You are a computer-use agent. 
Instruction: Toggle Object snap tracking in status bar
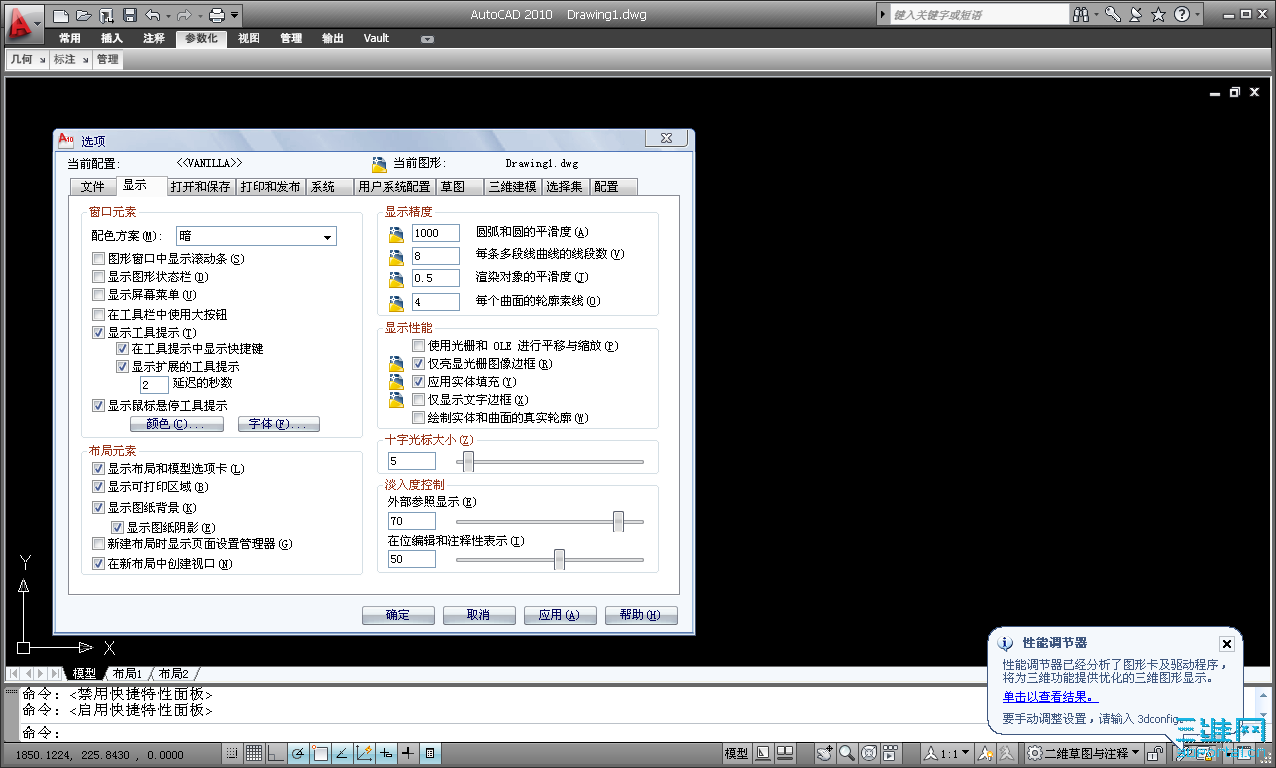point(342,753)
